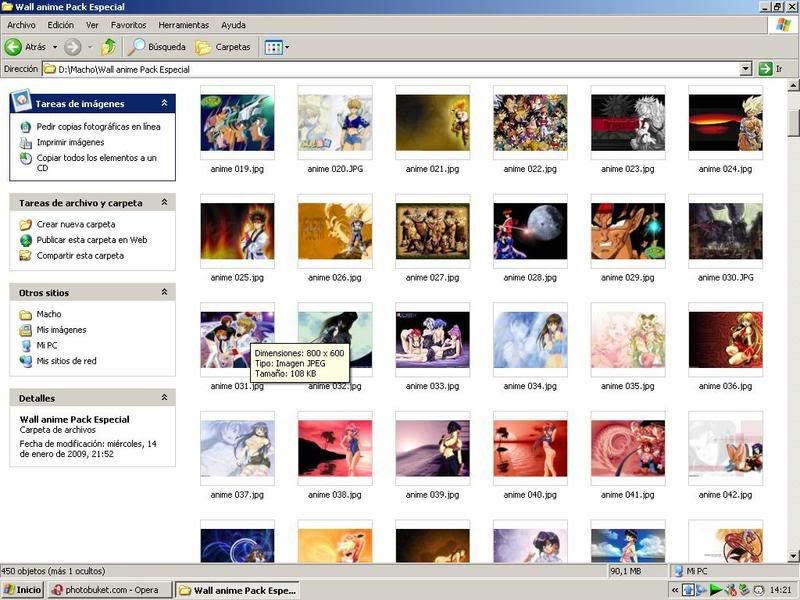Click Pedir copias fotográficas en línea link
Screen dimensions: 800x600
[98, 127]
